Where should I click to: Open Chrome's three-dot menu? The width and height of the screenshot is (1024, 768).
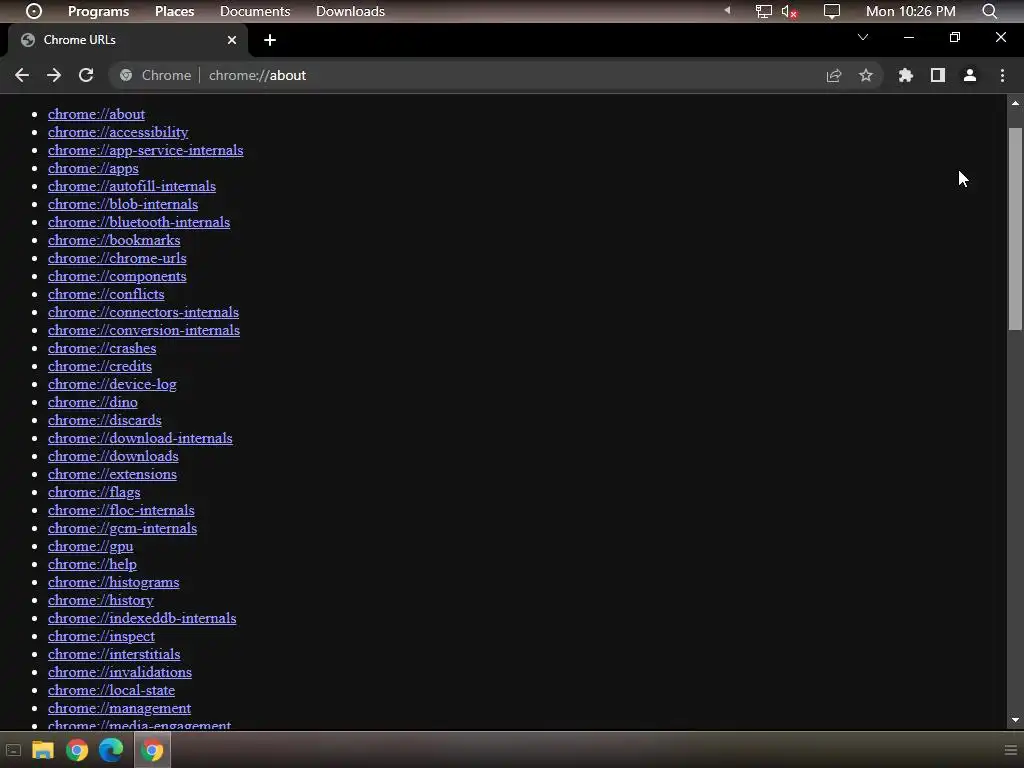click(1002, 75)
